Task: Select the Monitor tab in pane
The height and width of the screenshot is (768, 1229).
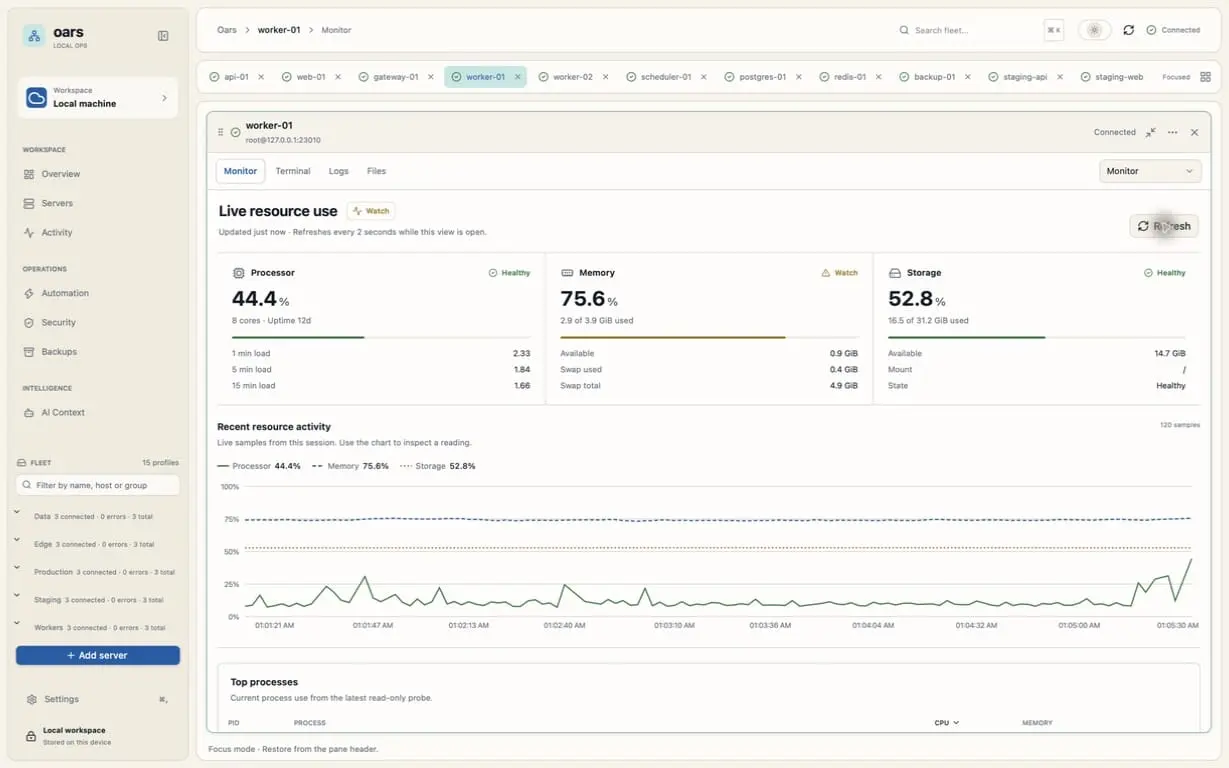Action: click(x=240, y=171)
